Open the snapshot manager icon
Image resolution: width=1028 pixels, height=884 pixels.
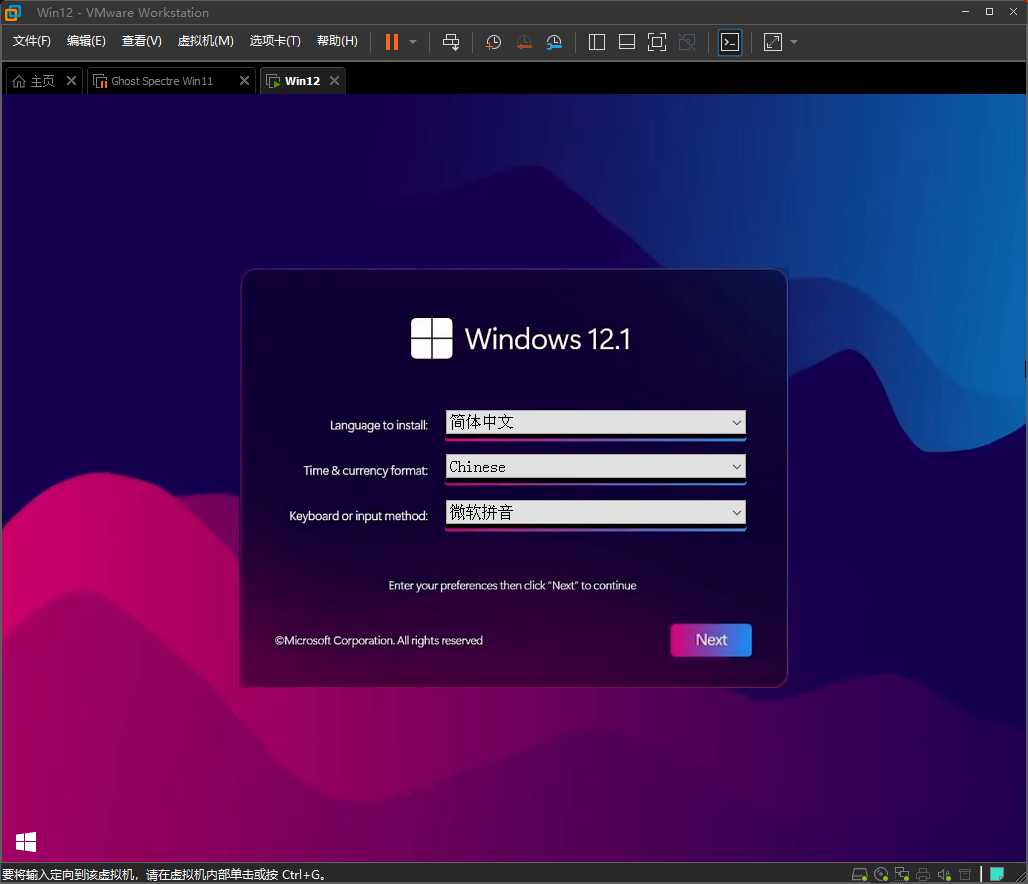[x=554, y=42]
